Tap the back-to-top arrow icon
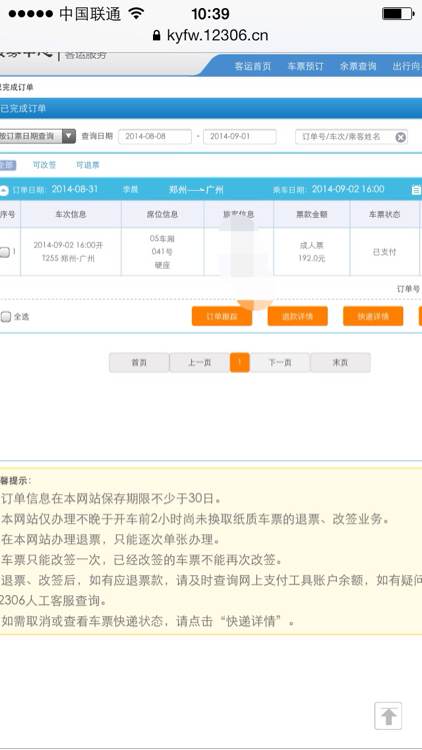The image size is (422, 750). click(388, 716)
